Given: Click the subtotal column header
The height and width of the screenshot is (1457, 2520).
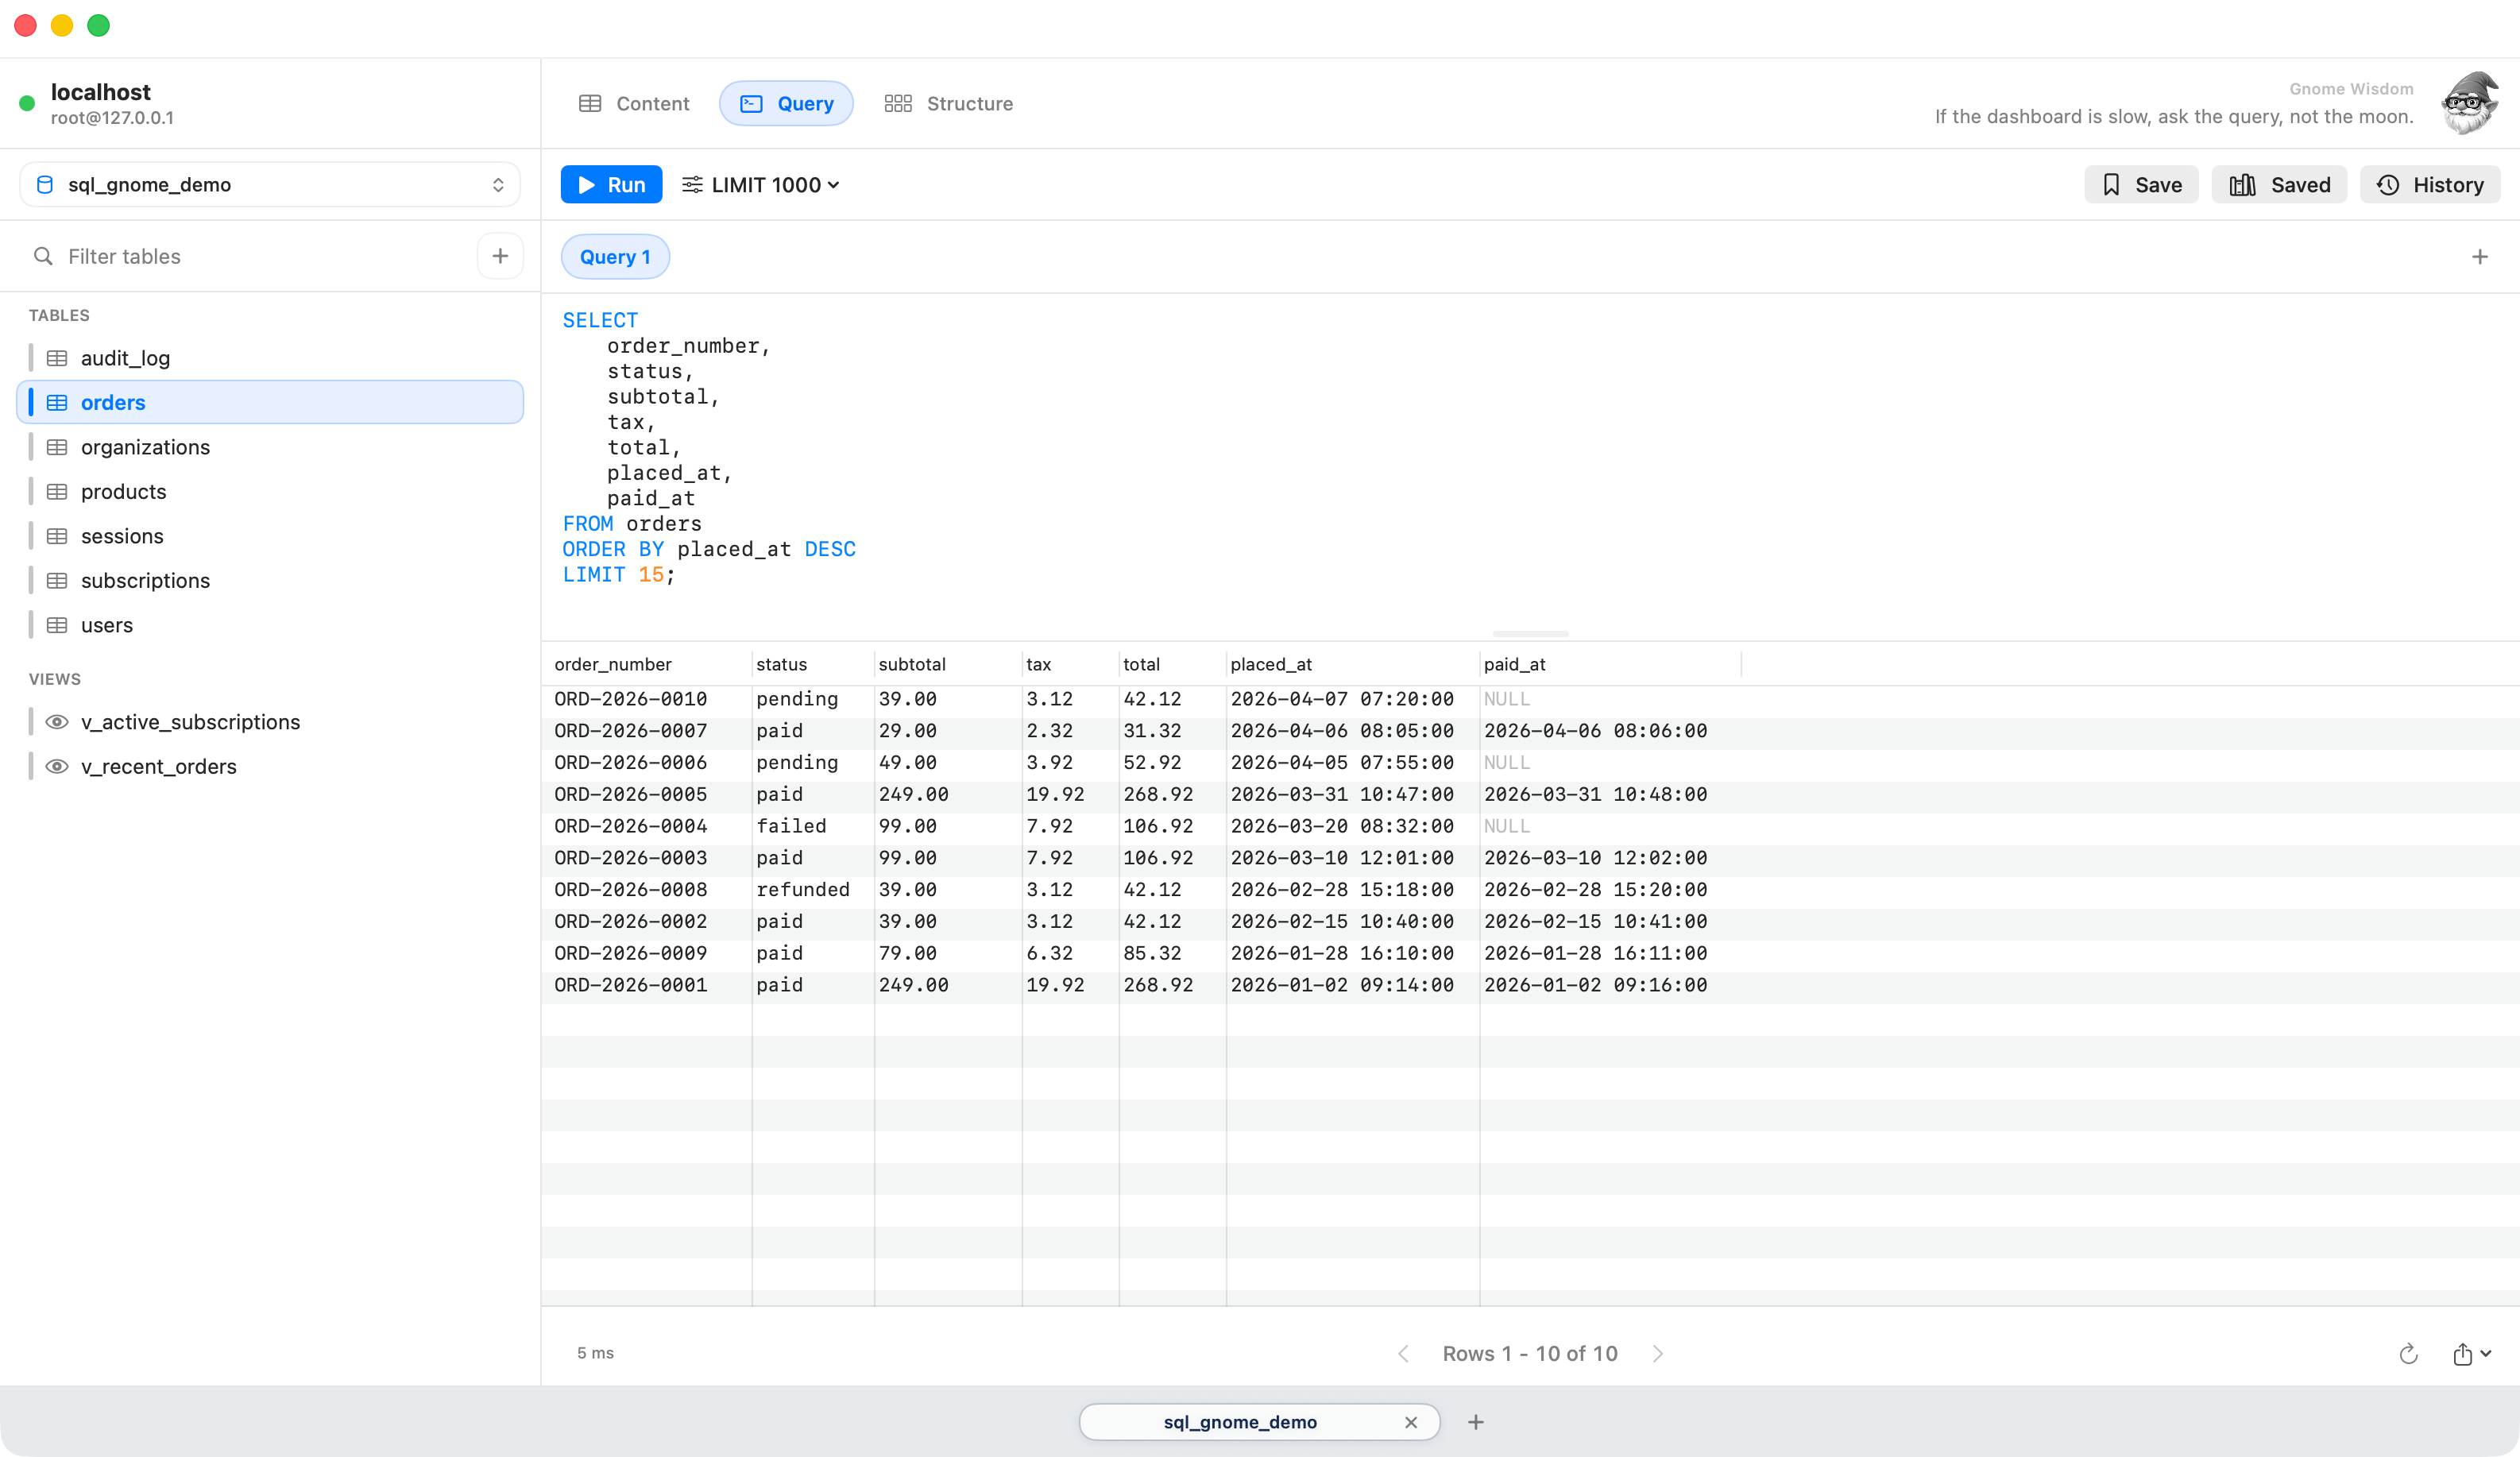Looking at the screenshot, I should 948,664.
